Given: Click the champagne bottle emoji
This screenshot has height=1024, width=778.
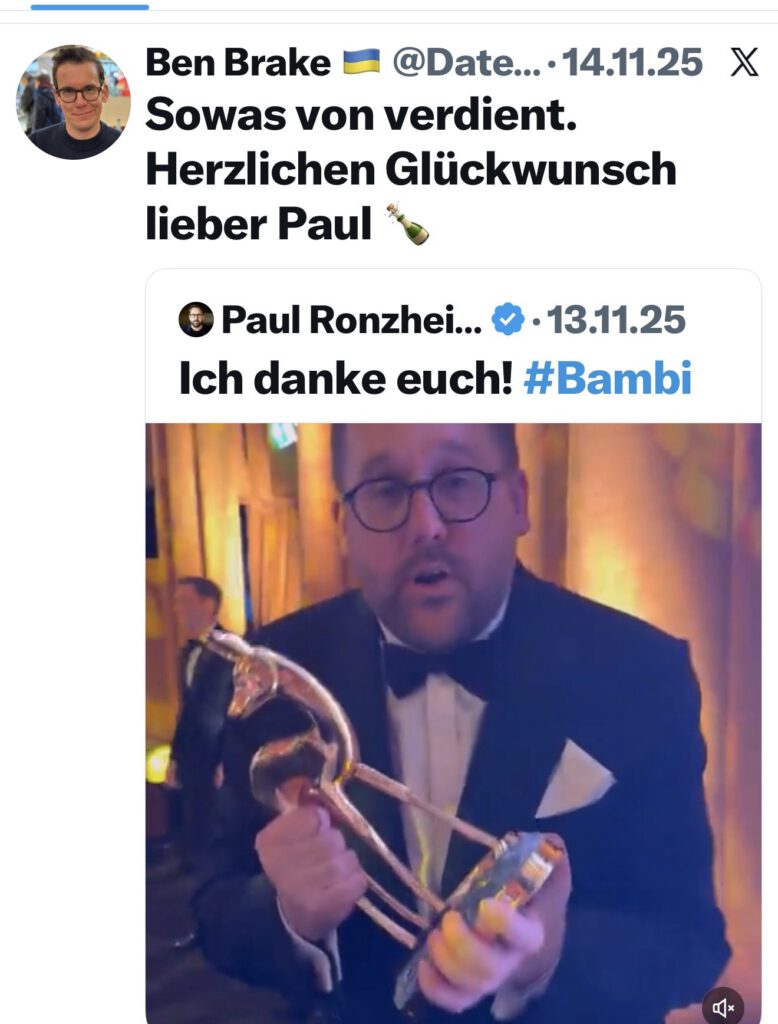Looking at the screenshot, I should [408, 224].
